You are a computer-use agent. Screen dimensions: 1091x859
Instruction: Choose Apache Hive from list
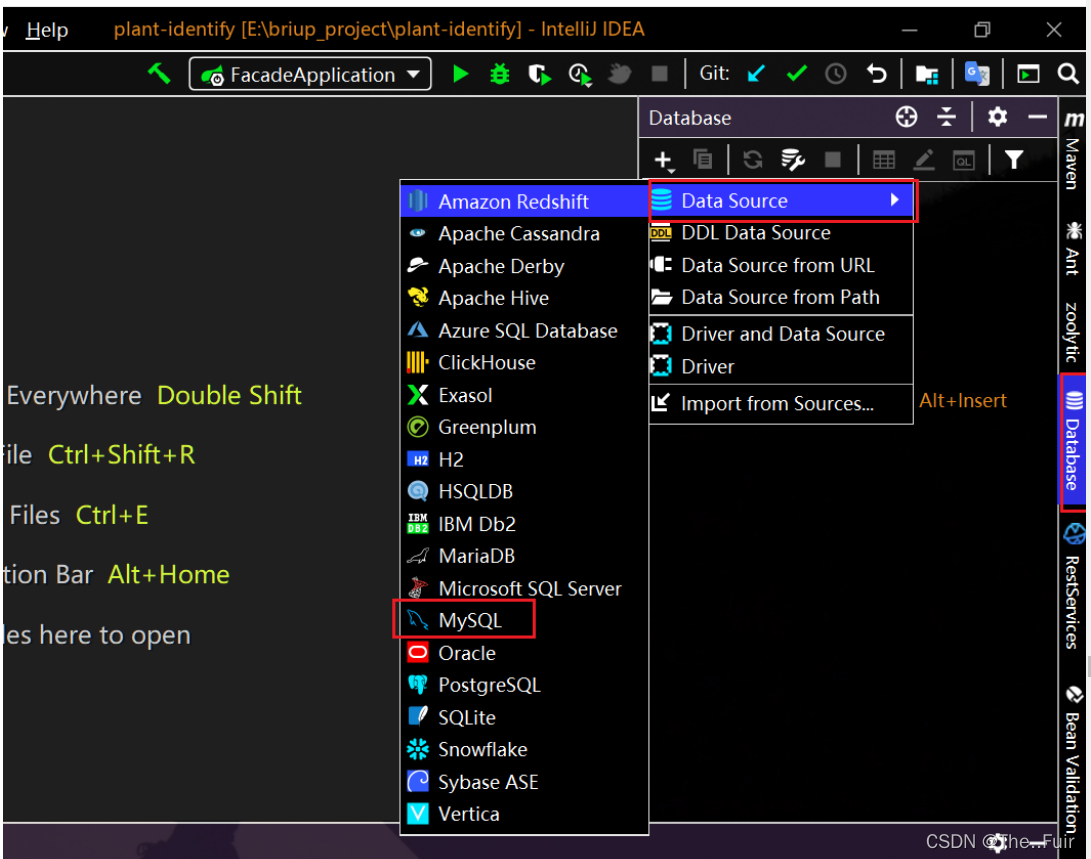[x=525, y=298]
